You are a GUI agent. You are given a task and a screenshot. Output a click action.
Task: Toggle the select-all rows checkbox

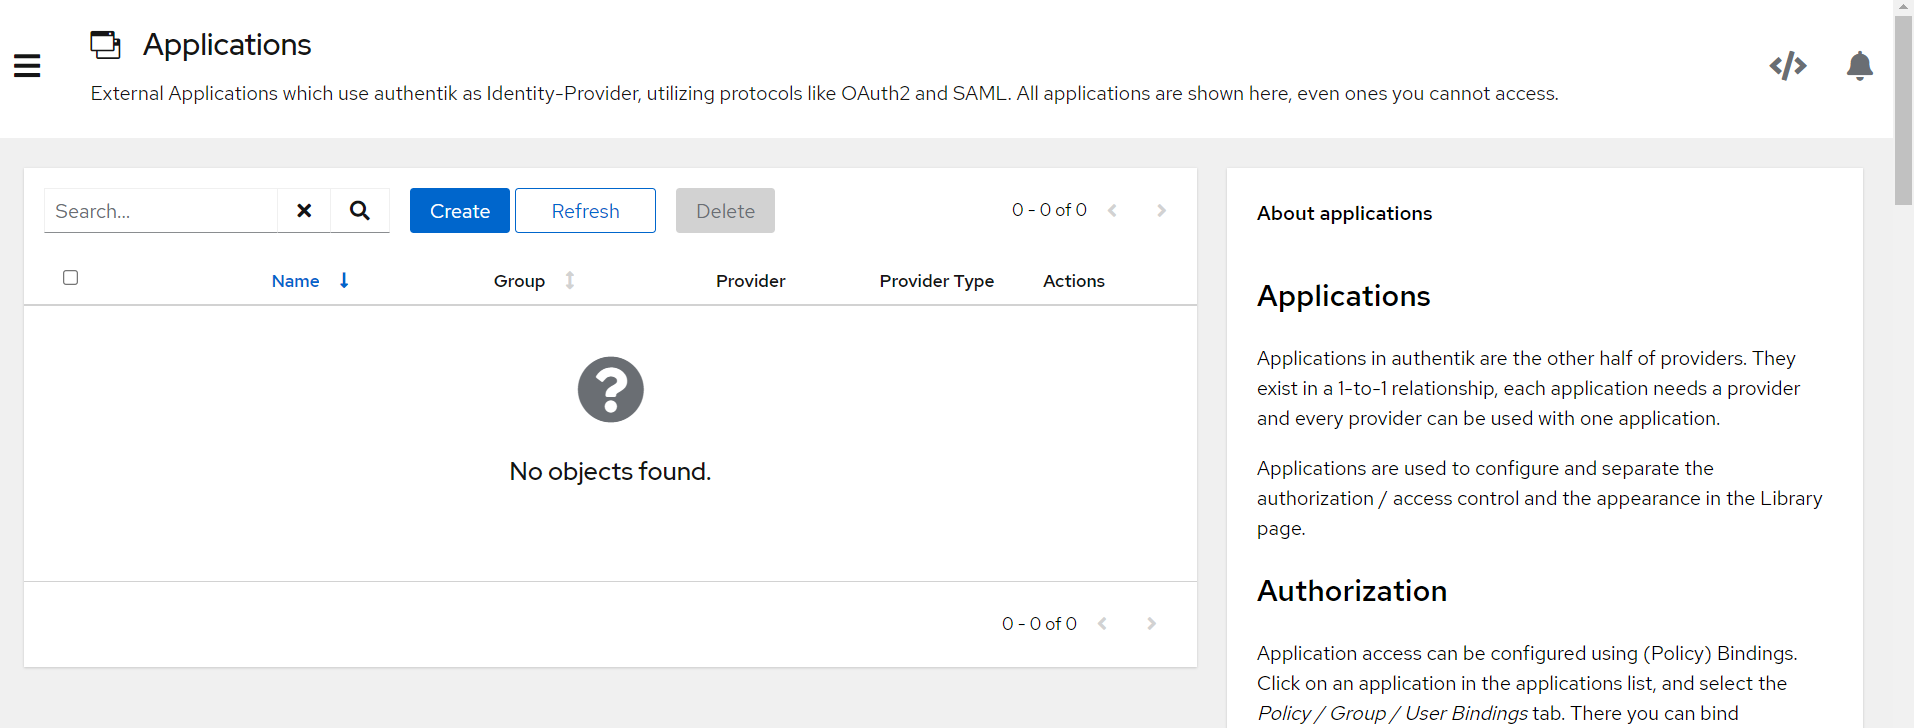coord(70,278)
